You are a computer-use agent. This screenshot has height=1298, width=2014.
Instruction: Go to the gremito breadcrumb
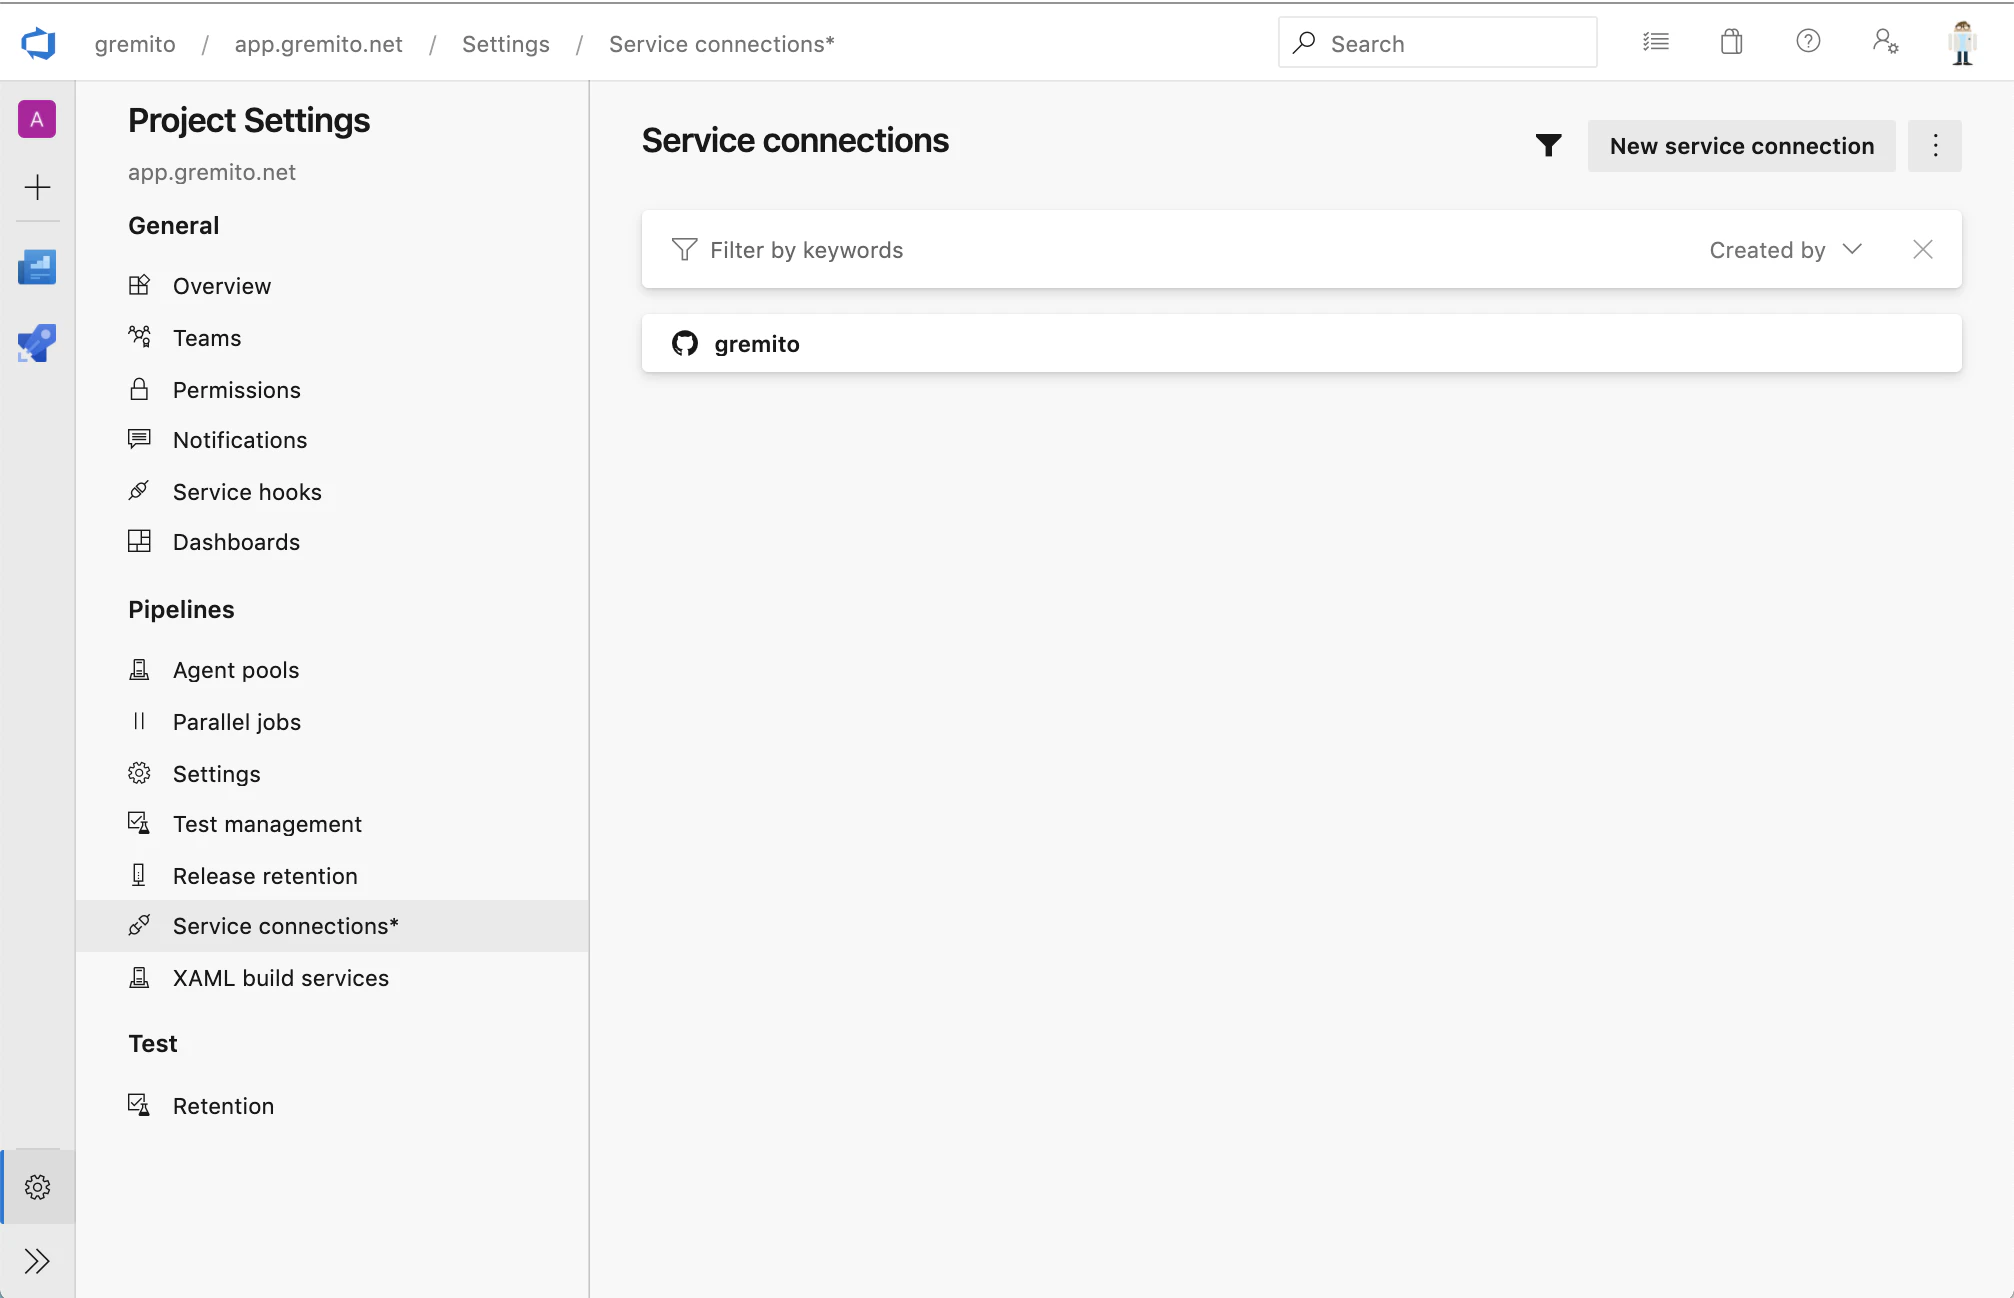[135, 44]
